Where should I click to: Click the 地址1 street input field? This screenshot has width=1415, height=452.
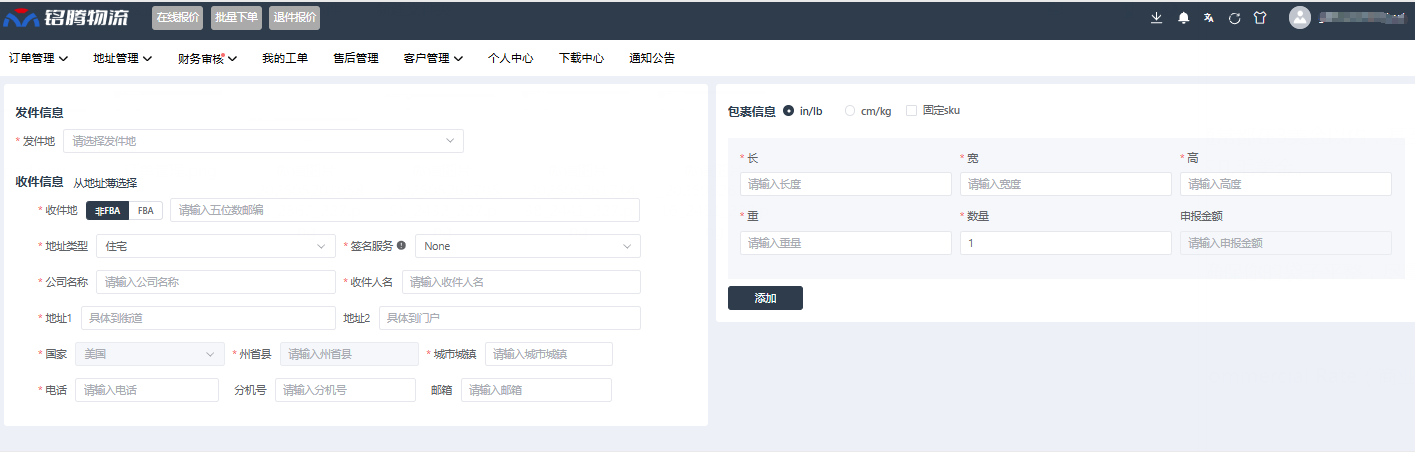tap(208, 318)
